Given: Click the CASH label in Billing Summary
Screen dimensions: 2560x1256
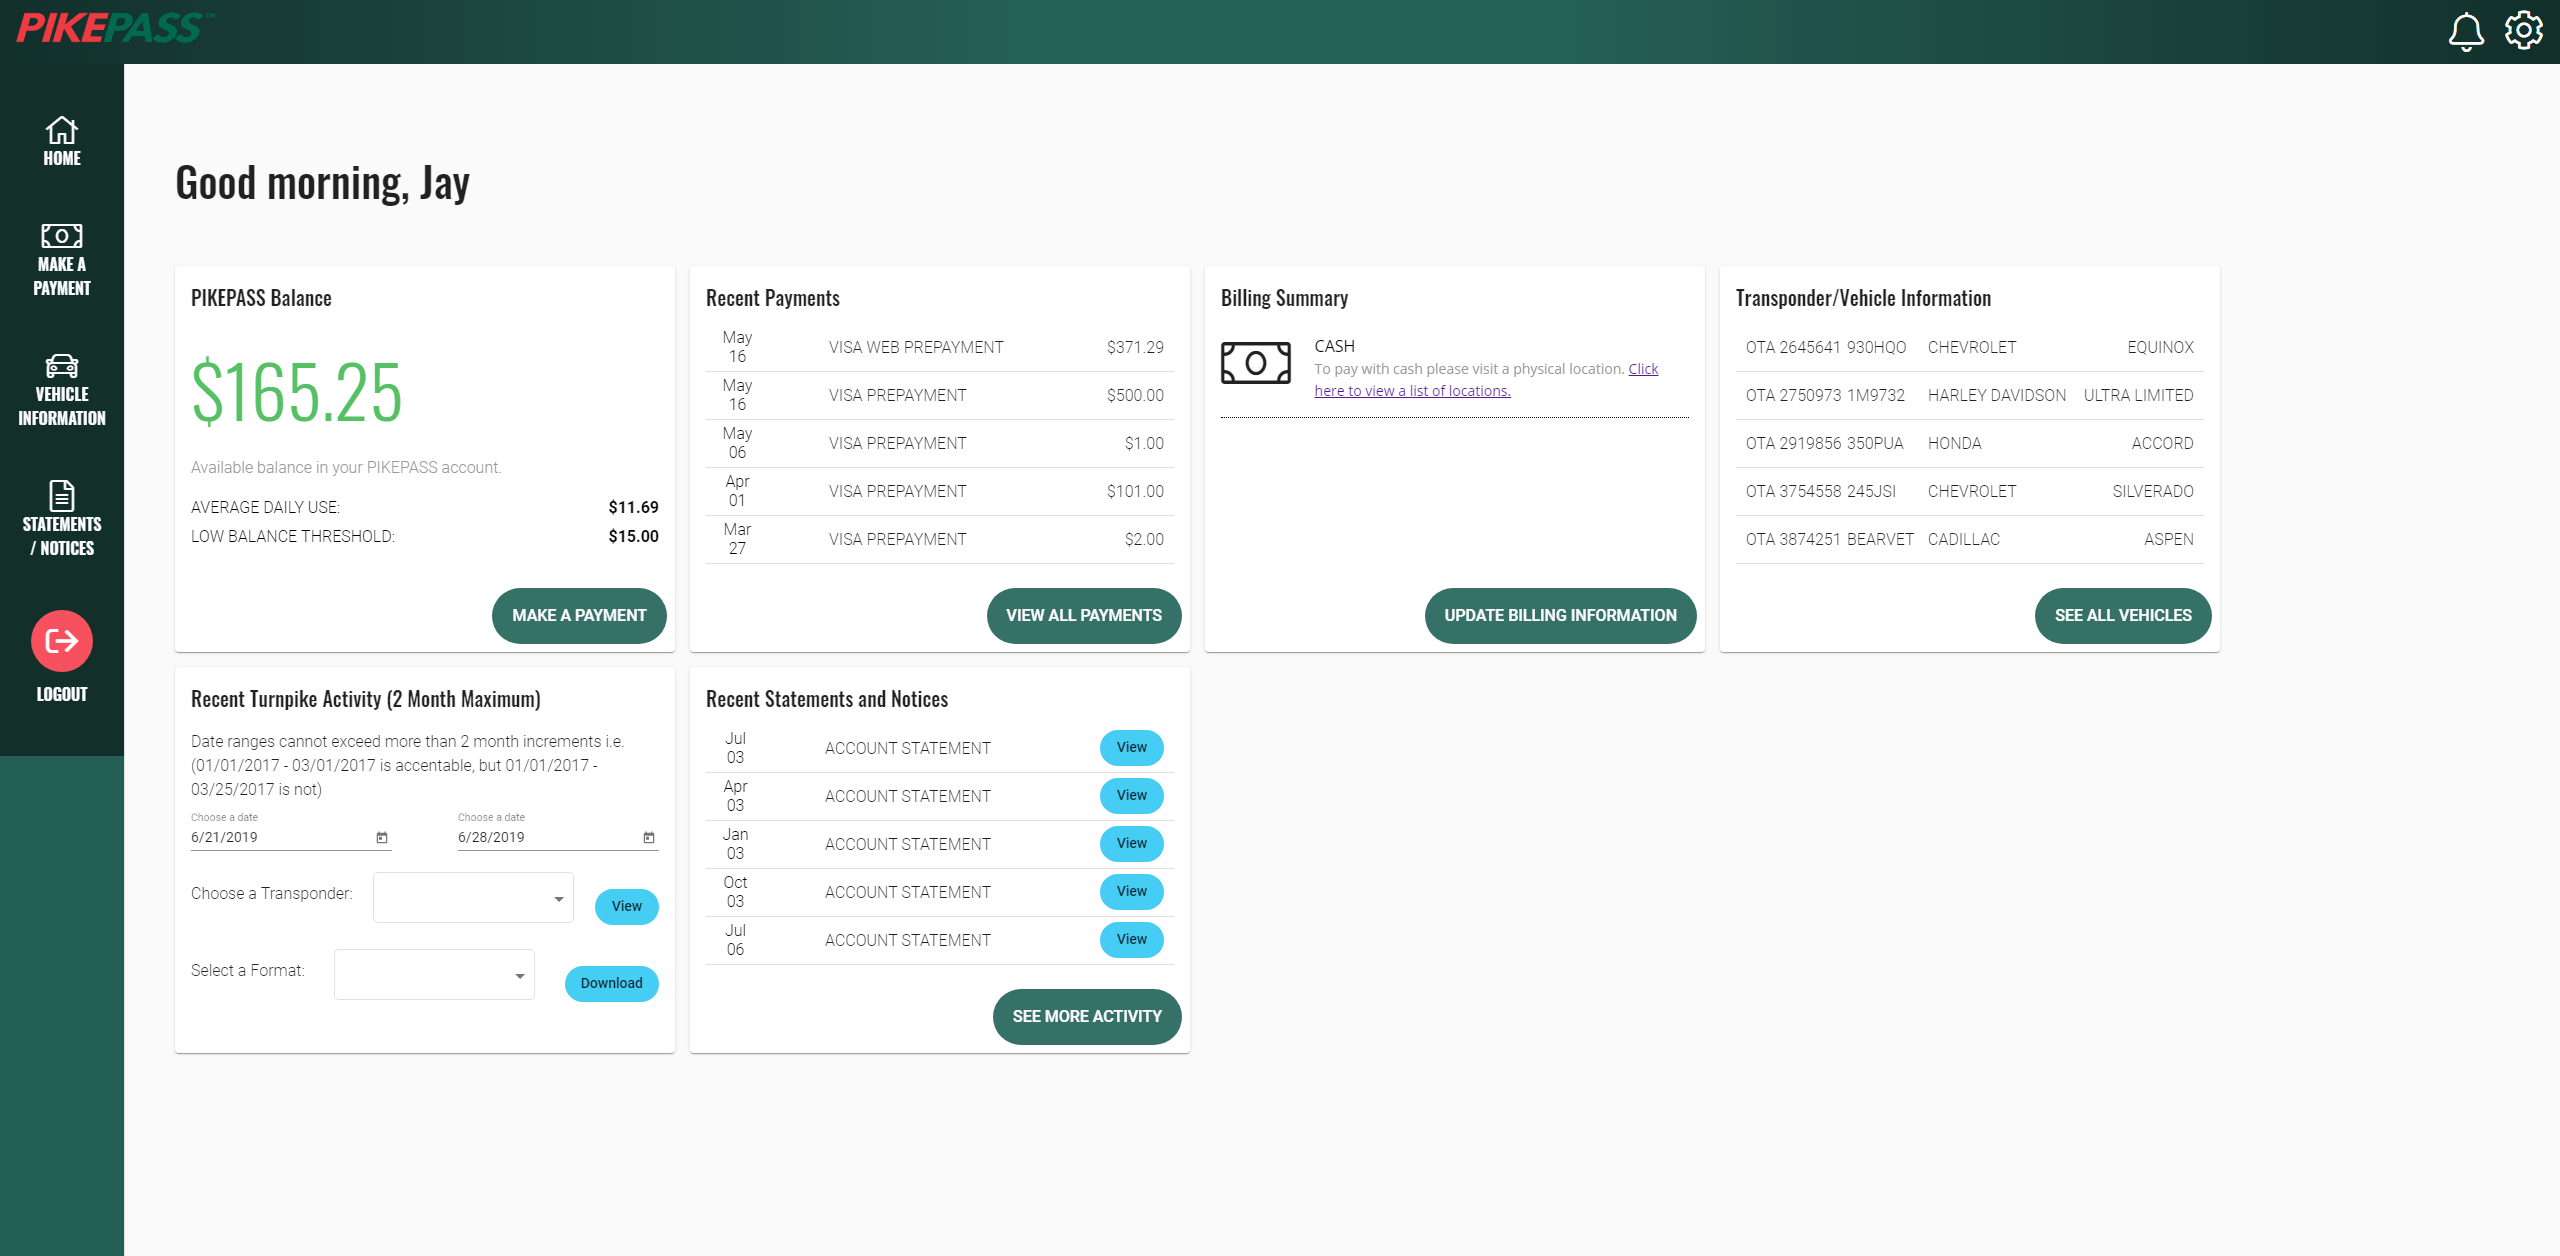Looking at the screenshot, I should (1334, 346).
